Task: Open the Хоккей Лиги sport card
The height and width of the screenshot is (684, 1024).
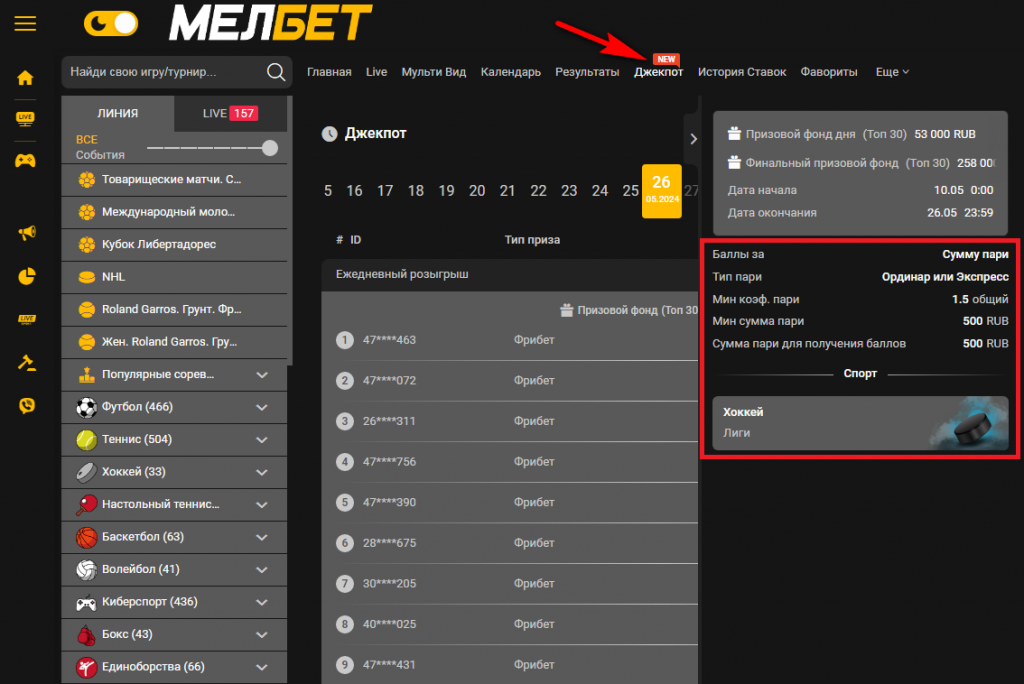Action: click(x=860, y=423)
